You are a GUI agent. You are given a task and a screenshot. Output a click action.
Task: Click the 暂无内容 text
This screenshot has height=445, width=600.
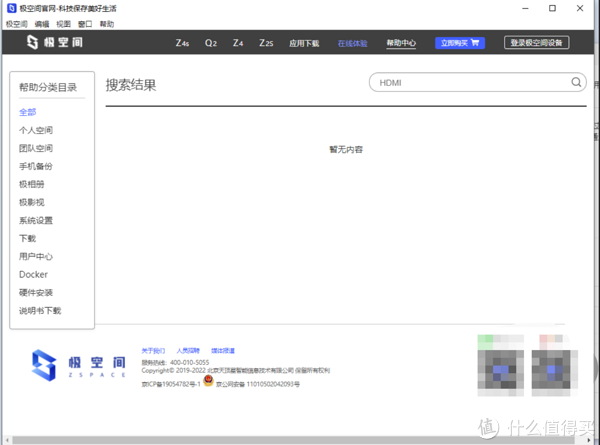346,149
